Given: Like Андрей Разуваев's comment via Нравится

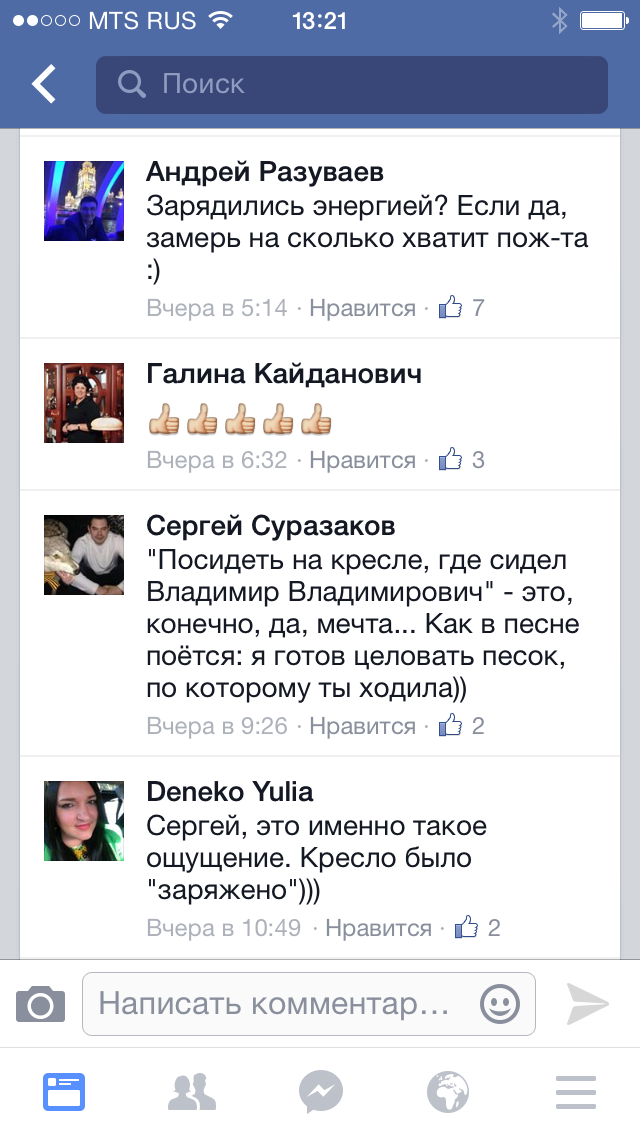Looking at the screenshot, I should point(362,309).
